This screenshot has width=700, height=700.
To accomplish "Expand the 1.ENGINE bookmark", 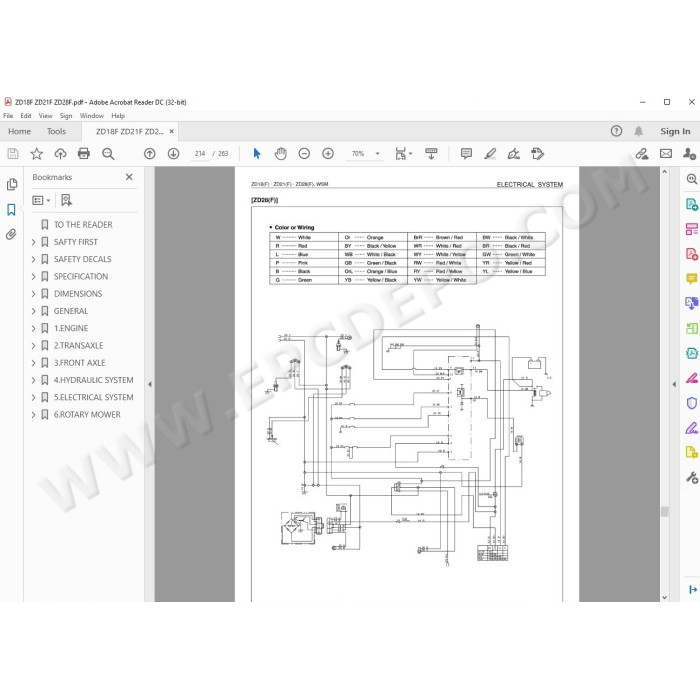I will click(33, 329).
